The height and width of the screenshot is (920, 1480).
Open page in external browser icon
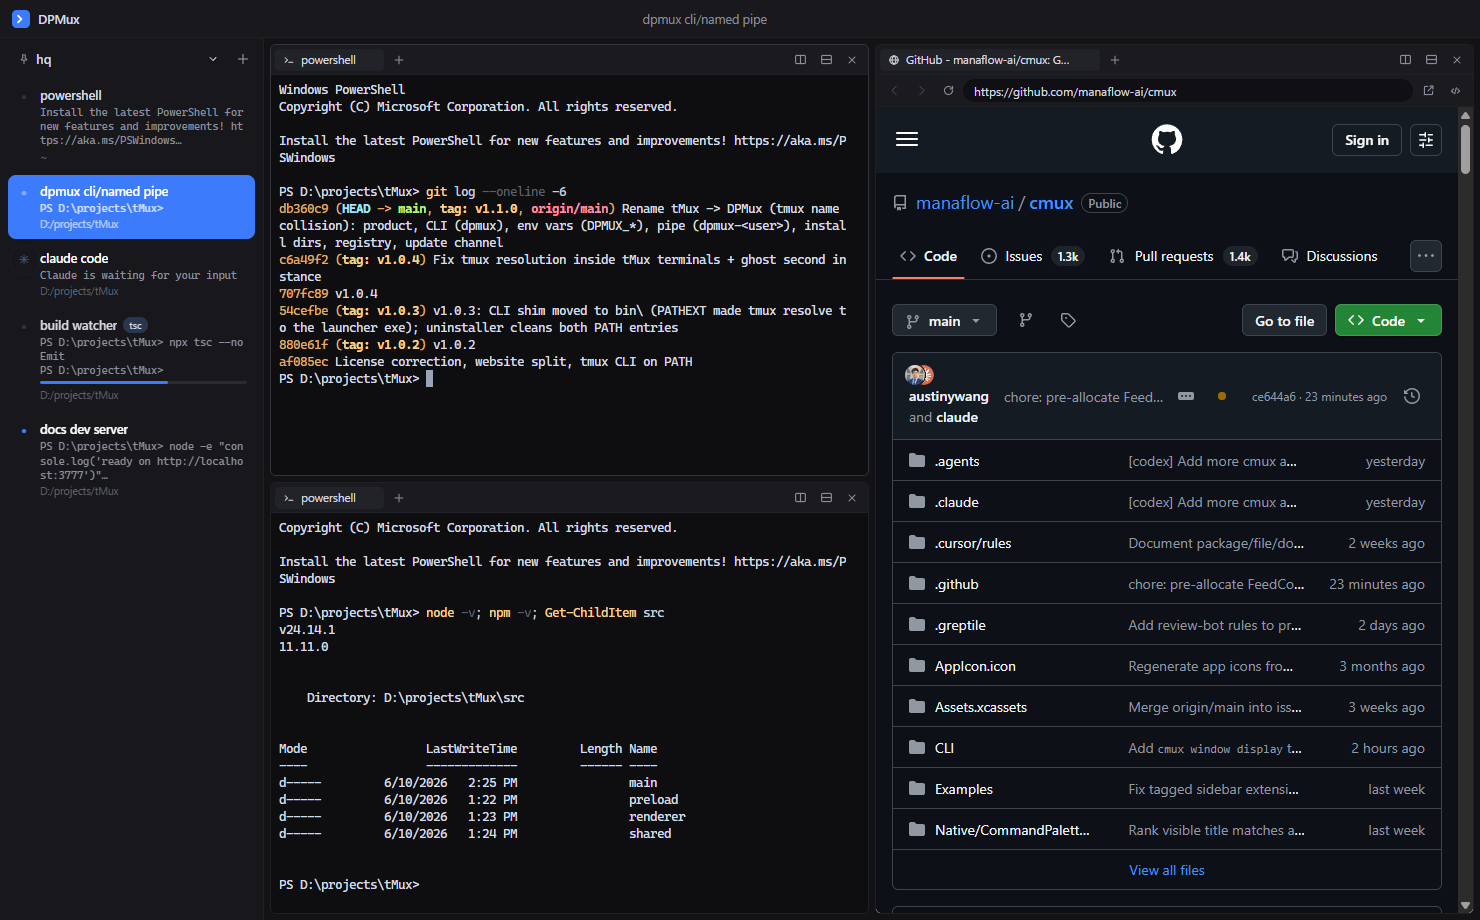(x=1429, y=91)
